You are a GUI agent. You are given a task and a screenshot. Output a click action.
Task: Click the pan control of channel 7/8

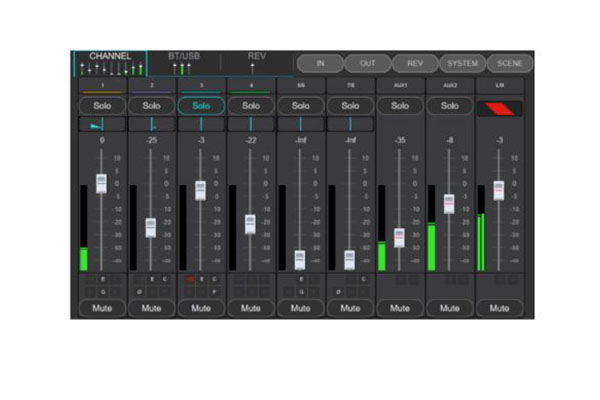(x=351, y=124)
